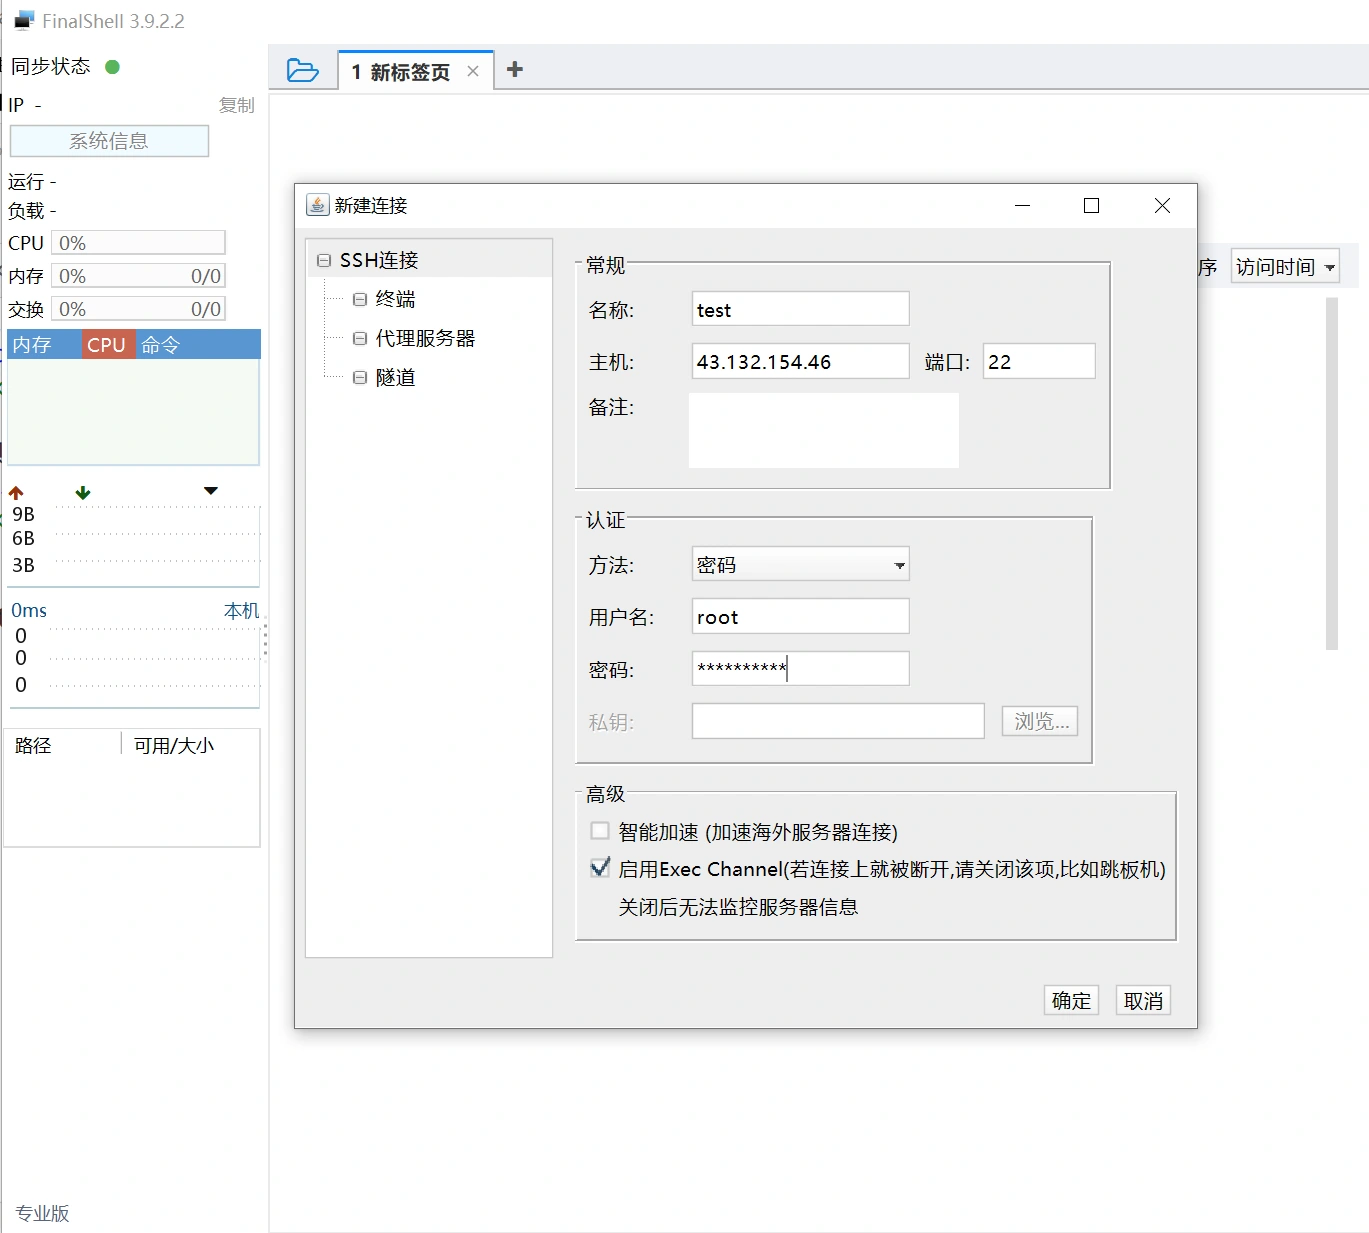Click the green upload arrow icon
1369x1233 pixels.
pyautogui.click(x=83, y=492)
